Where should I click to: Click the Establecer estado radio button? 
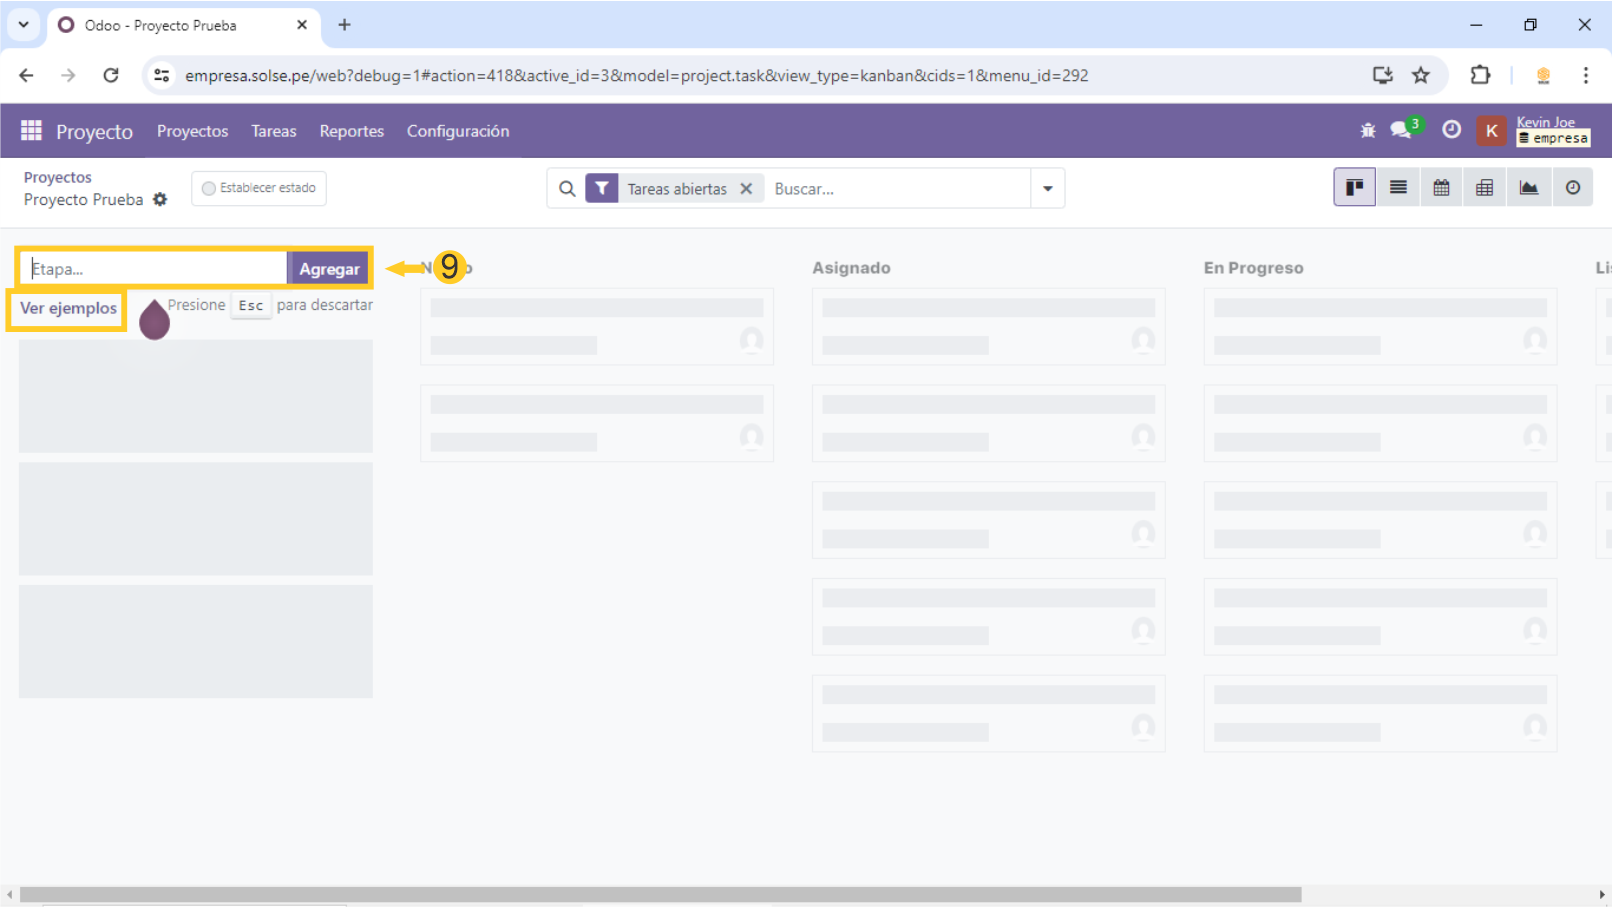[209, 188]
